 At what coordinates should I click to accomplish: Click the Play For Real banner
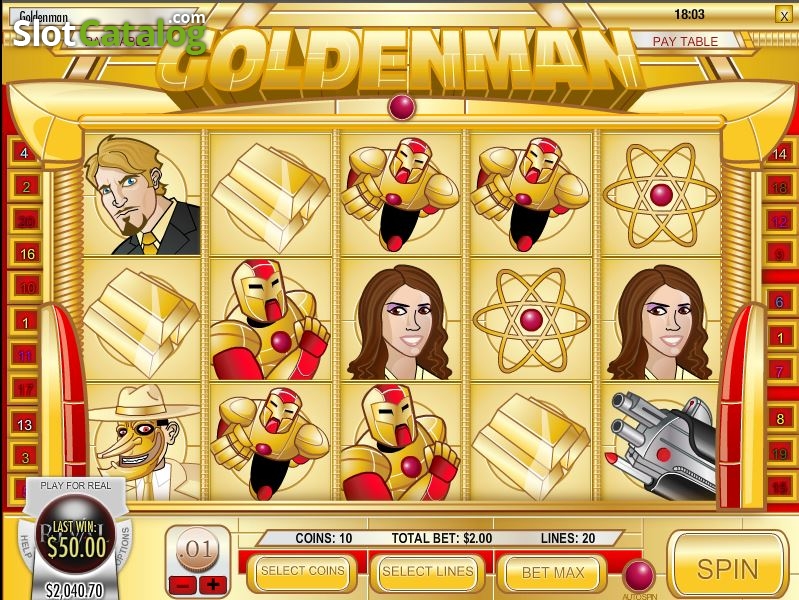point(75,485)
